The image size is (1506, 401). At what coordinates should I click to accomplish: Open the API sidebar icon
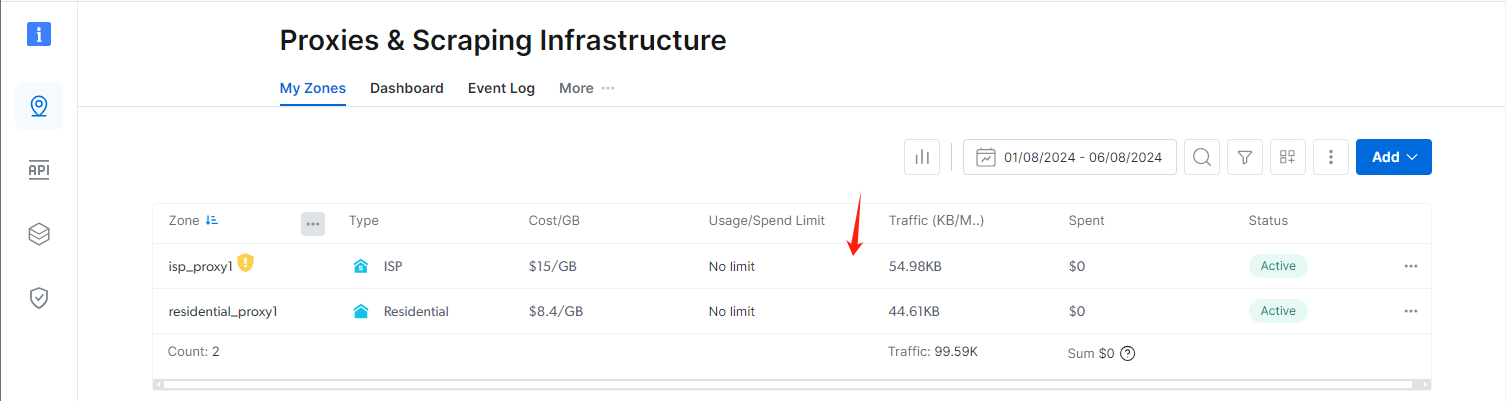point(39,170)
